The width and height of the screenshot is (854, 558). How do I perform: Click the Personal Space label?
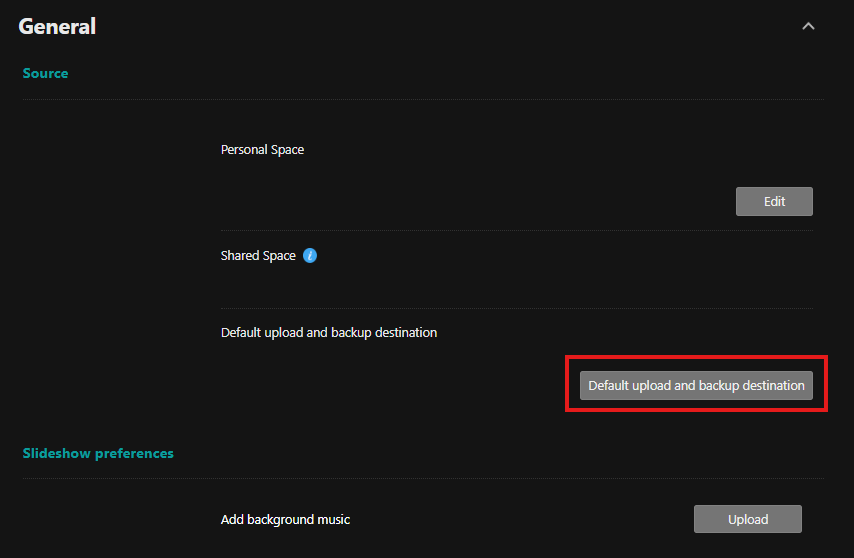pos(262,150)
